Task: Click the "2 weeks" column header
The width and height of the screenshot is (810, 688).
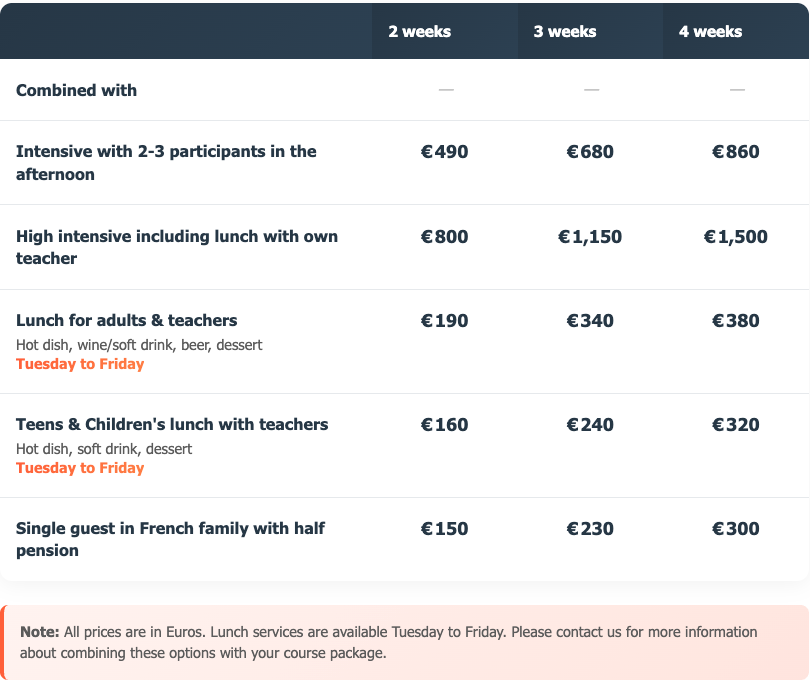Action: 420,31
